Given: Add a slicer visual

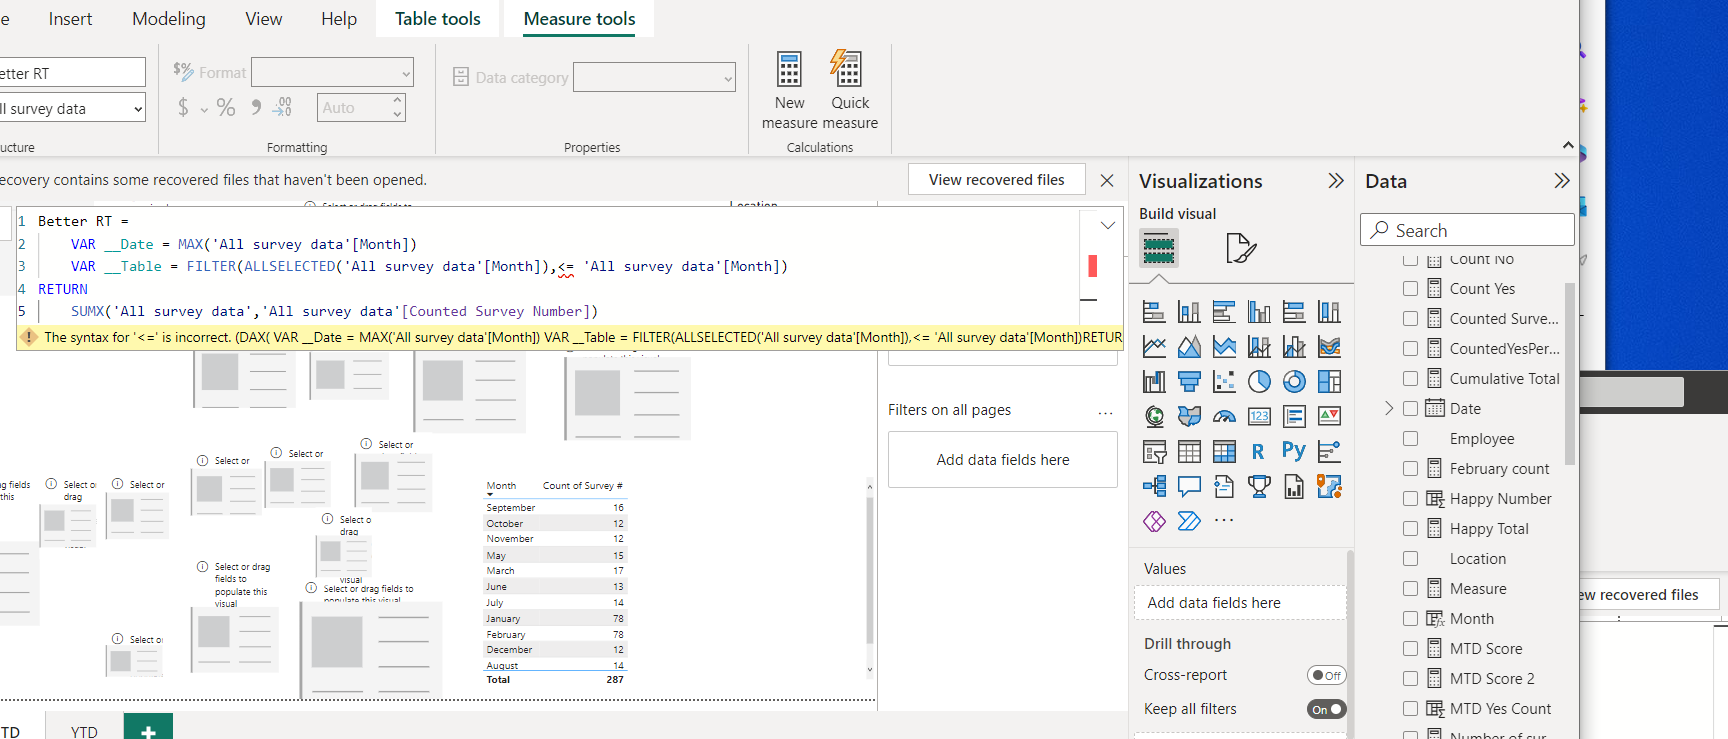Looking at the screenshot, I should [x=1154, y=451].
